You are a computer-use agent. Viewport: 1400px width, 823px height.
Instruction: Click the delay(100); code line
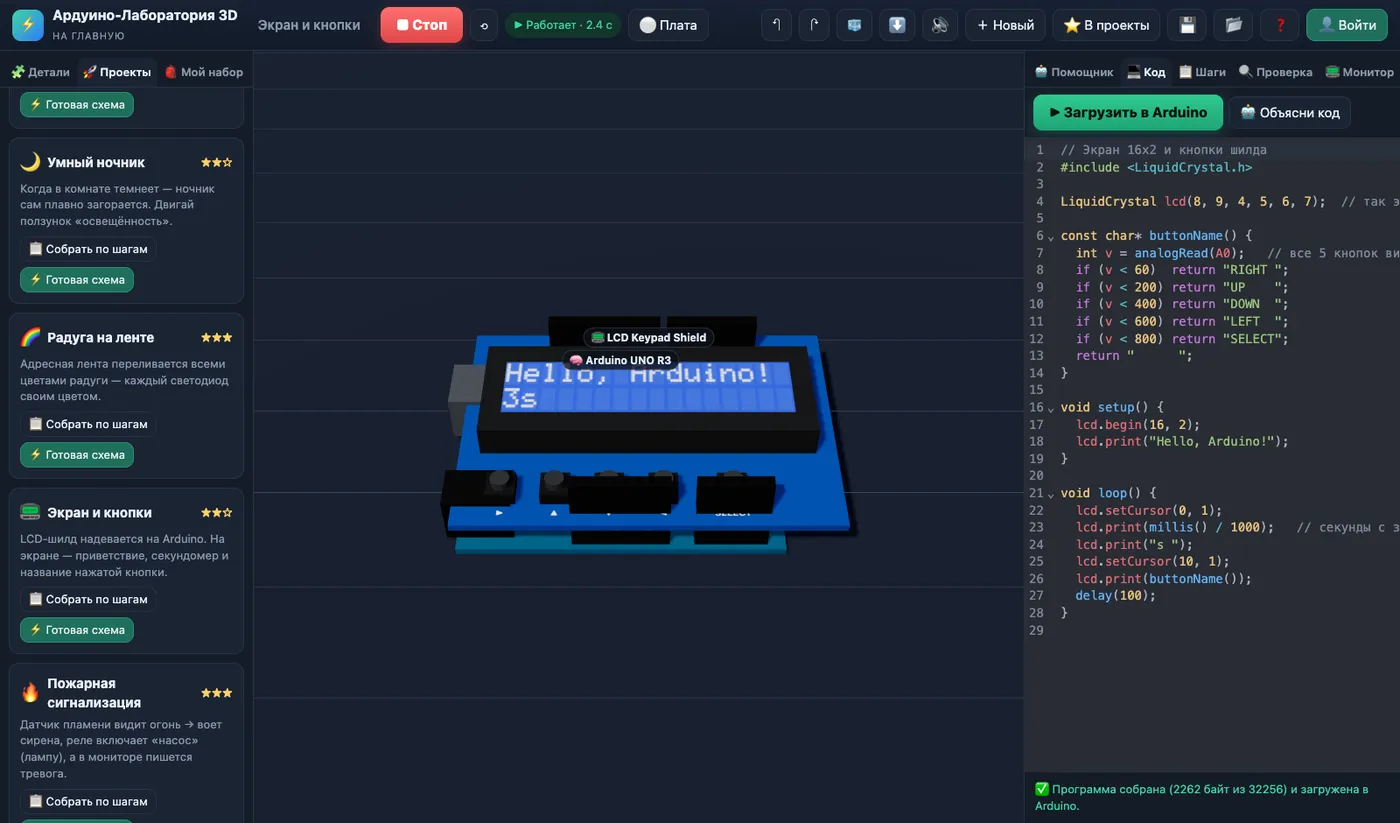(1115, 595)
